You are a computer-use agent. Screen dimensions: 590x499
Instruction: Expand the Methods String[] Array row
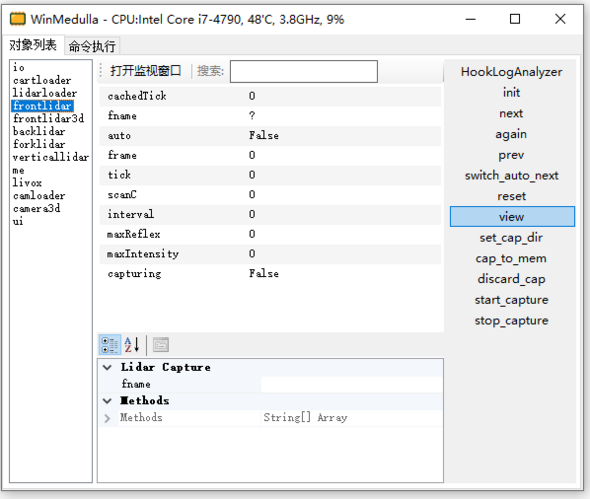point(108,418)
